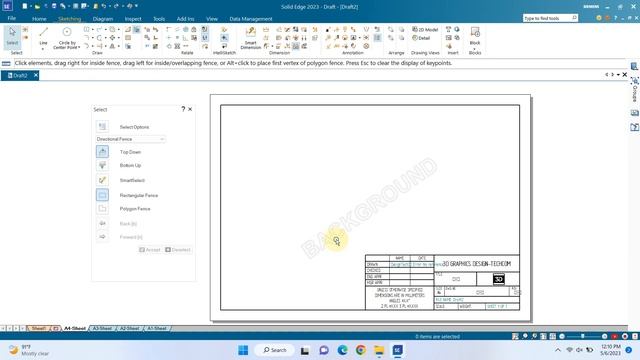The width and height of the screenshot is (640, 360).
Task: Open the Data Management ribbon tab
Action: pos(251,19)
